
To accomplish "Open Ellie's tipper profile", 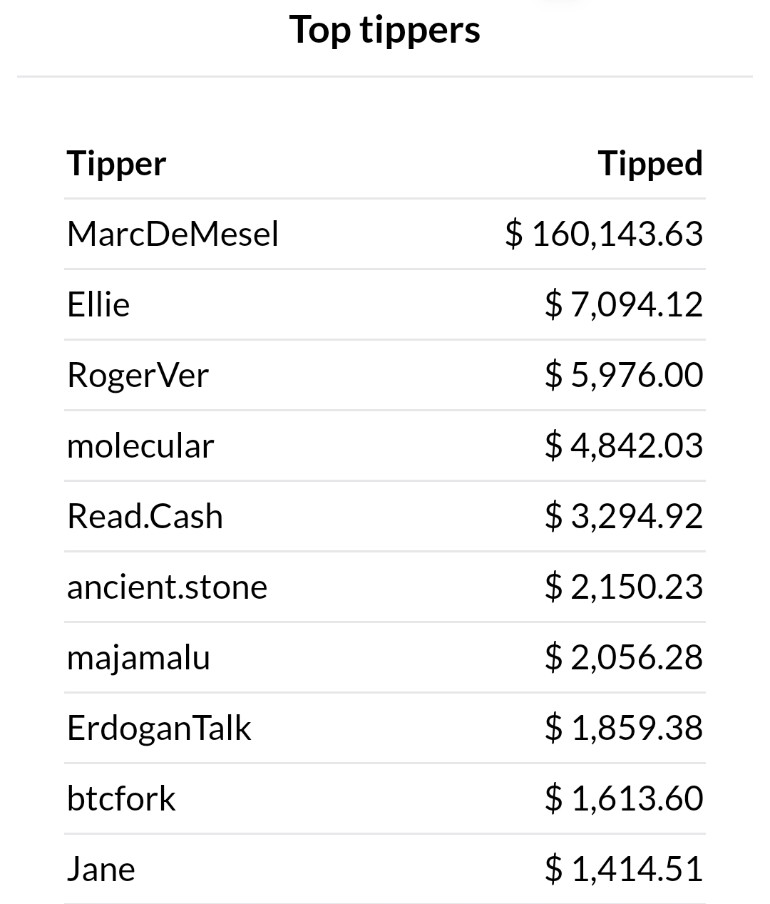I will [x=98, y=304].
